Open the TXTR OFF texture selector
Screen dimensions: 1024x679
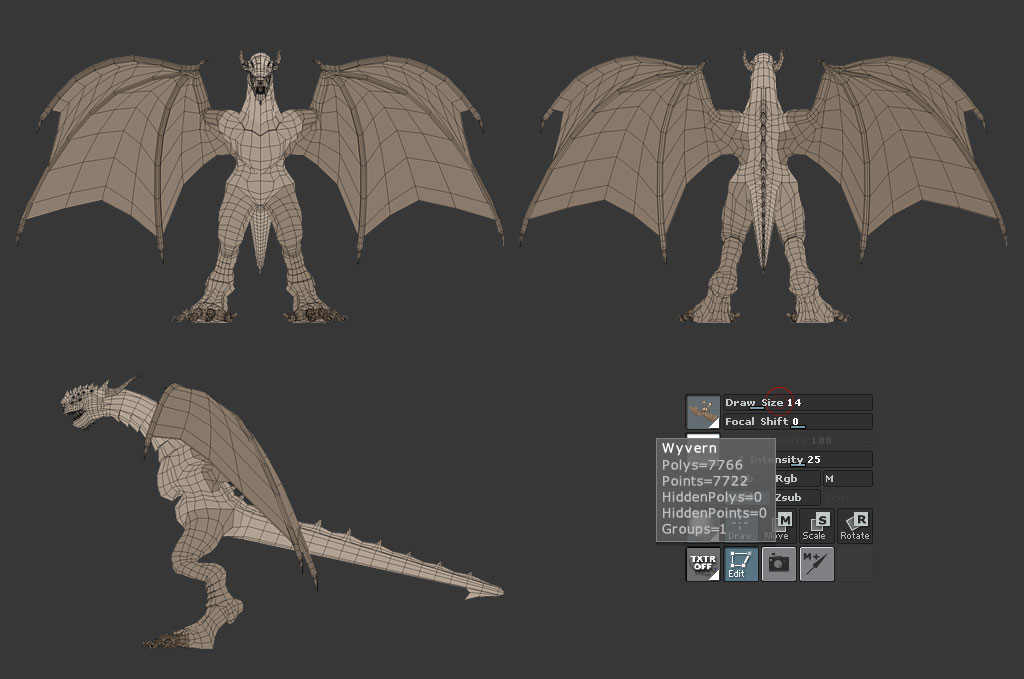[703, 564]
